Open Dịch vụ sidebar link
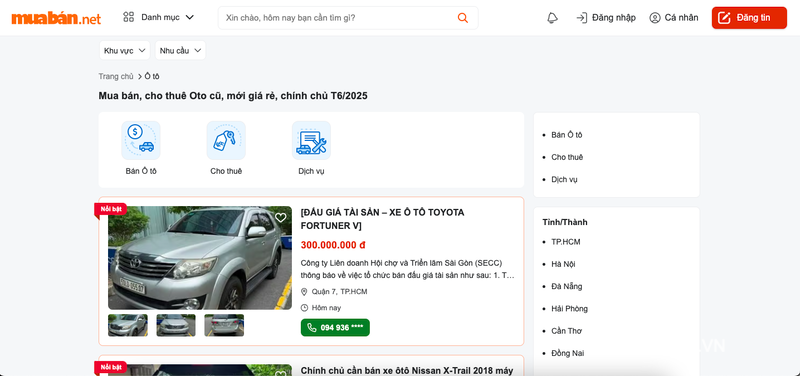Image resolution: width=800 pixels, height=376 pixels. click(564, 180)
